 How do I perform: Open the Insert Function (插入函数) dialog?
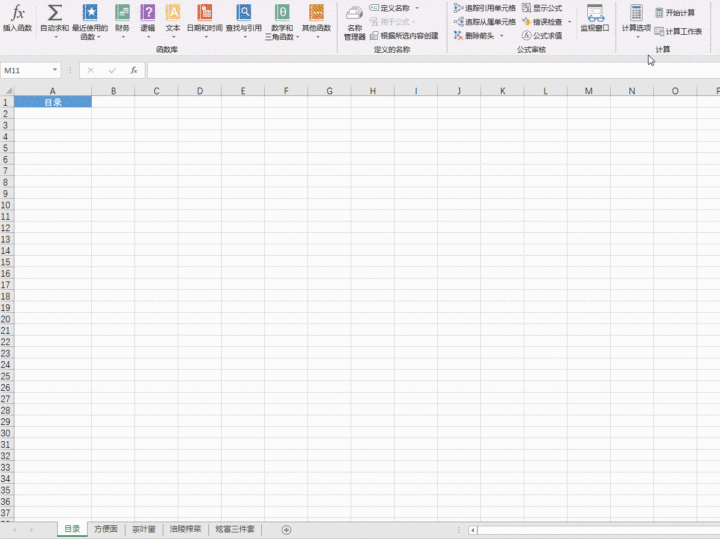coord(17,18)
